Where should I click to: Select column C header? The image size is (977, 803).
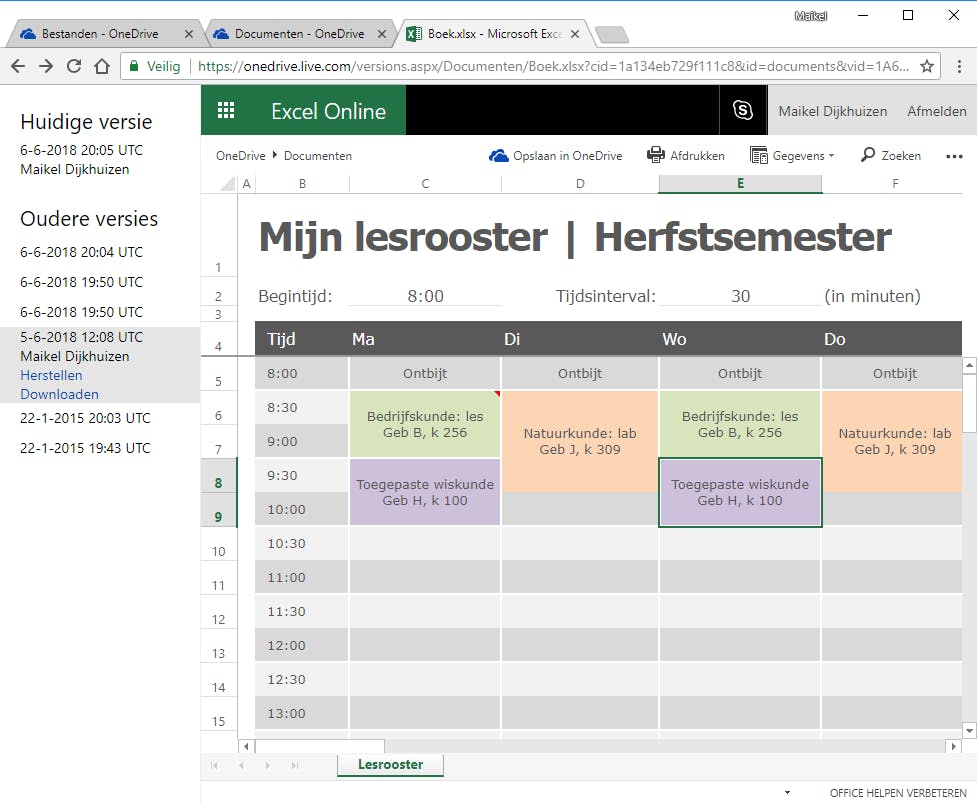pyautogui.click(x=425, y=183)
